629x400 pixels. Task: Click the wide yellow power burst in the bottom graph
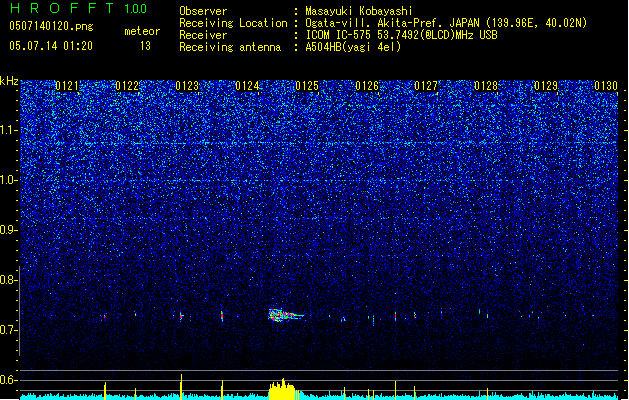(282, 389)
